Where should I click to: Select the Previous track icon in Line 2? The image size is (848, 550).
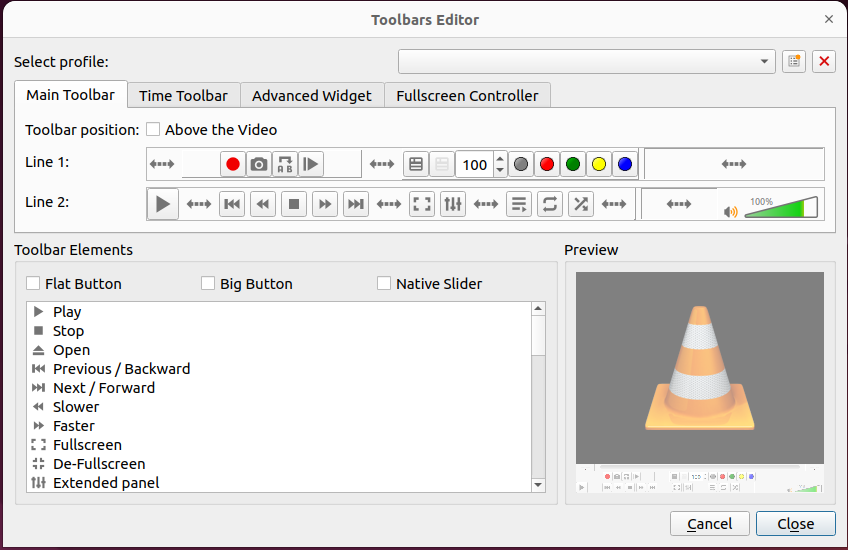tap(232, 204)
